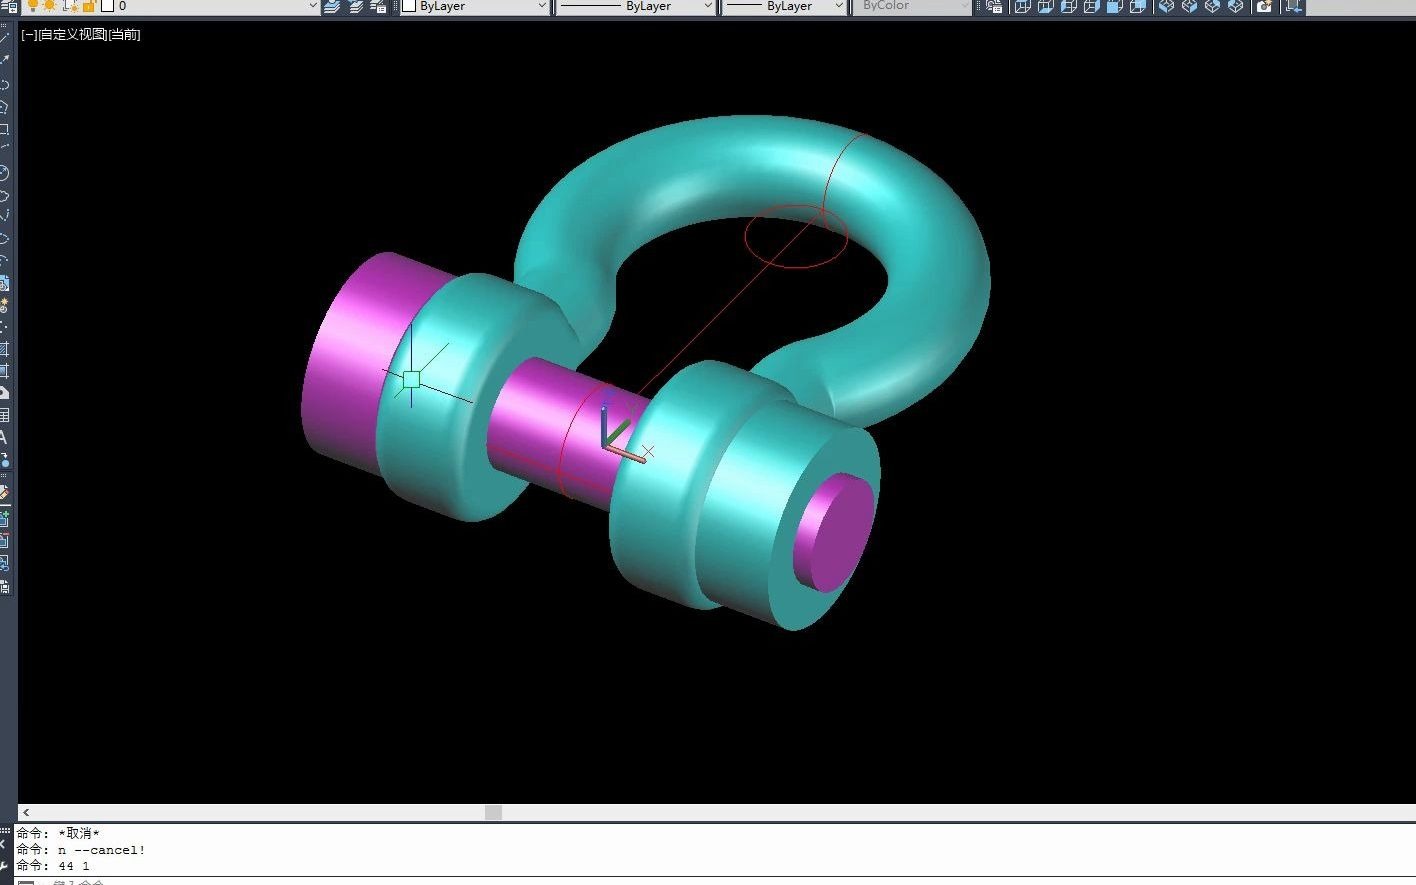Viewport: 1416px width, 885px height.
Task: Open the color control ByLayer dropdown
Action: (x=474, y=6)
